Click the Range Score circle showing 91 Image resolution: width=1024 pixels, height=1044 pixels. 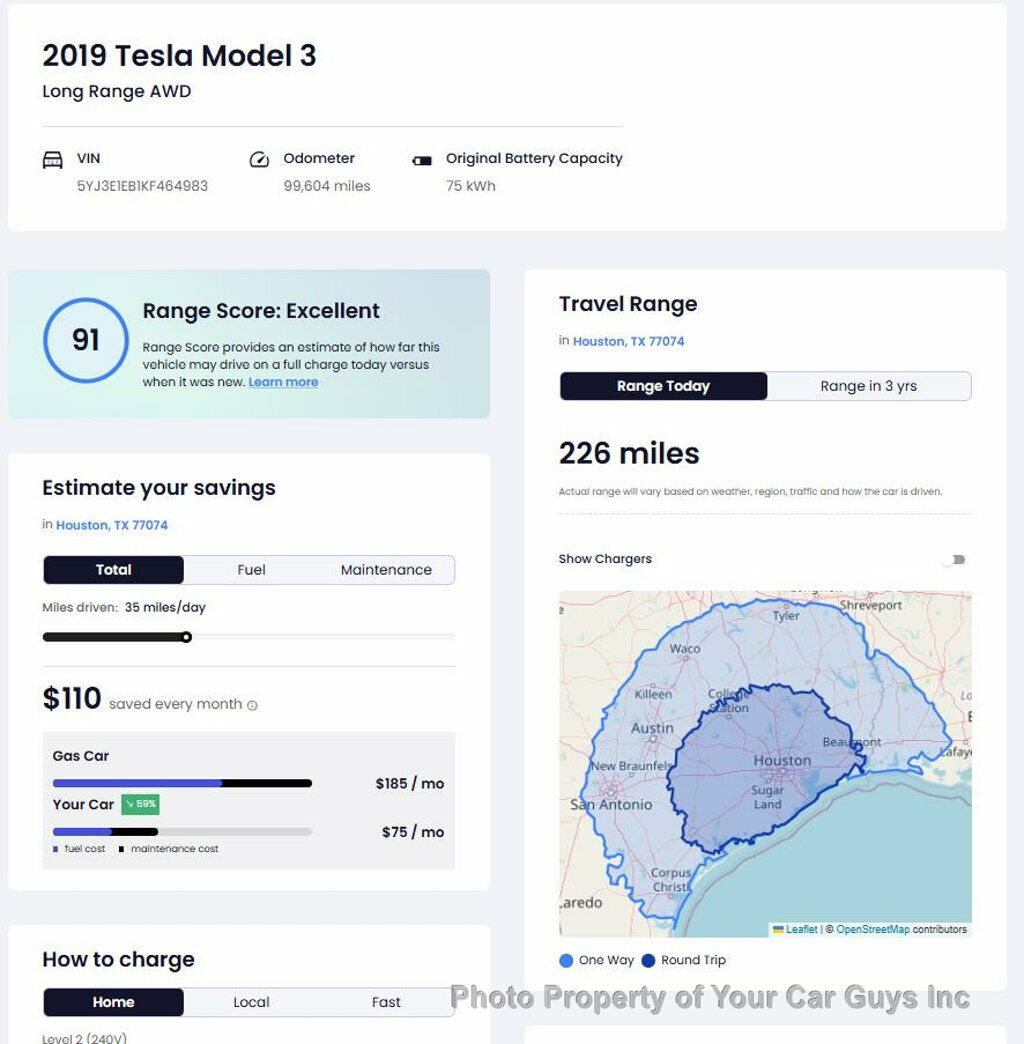tap(86, 341)
